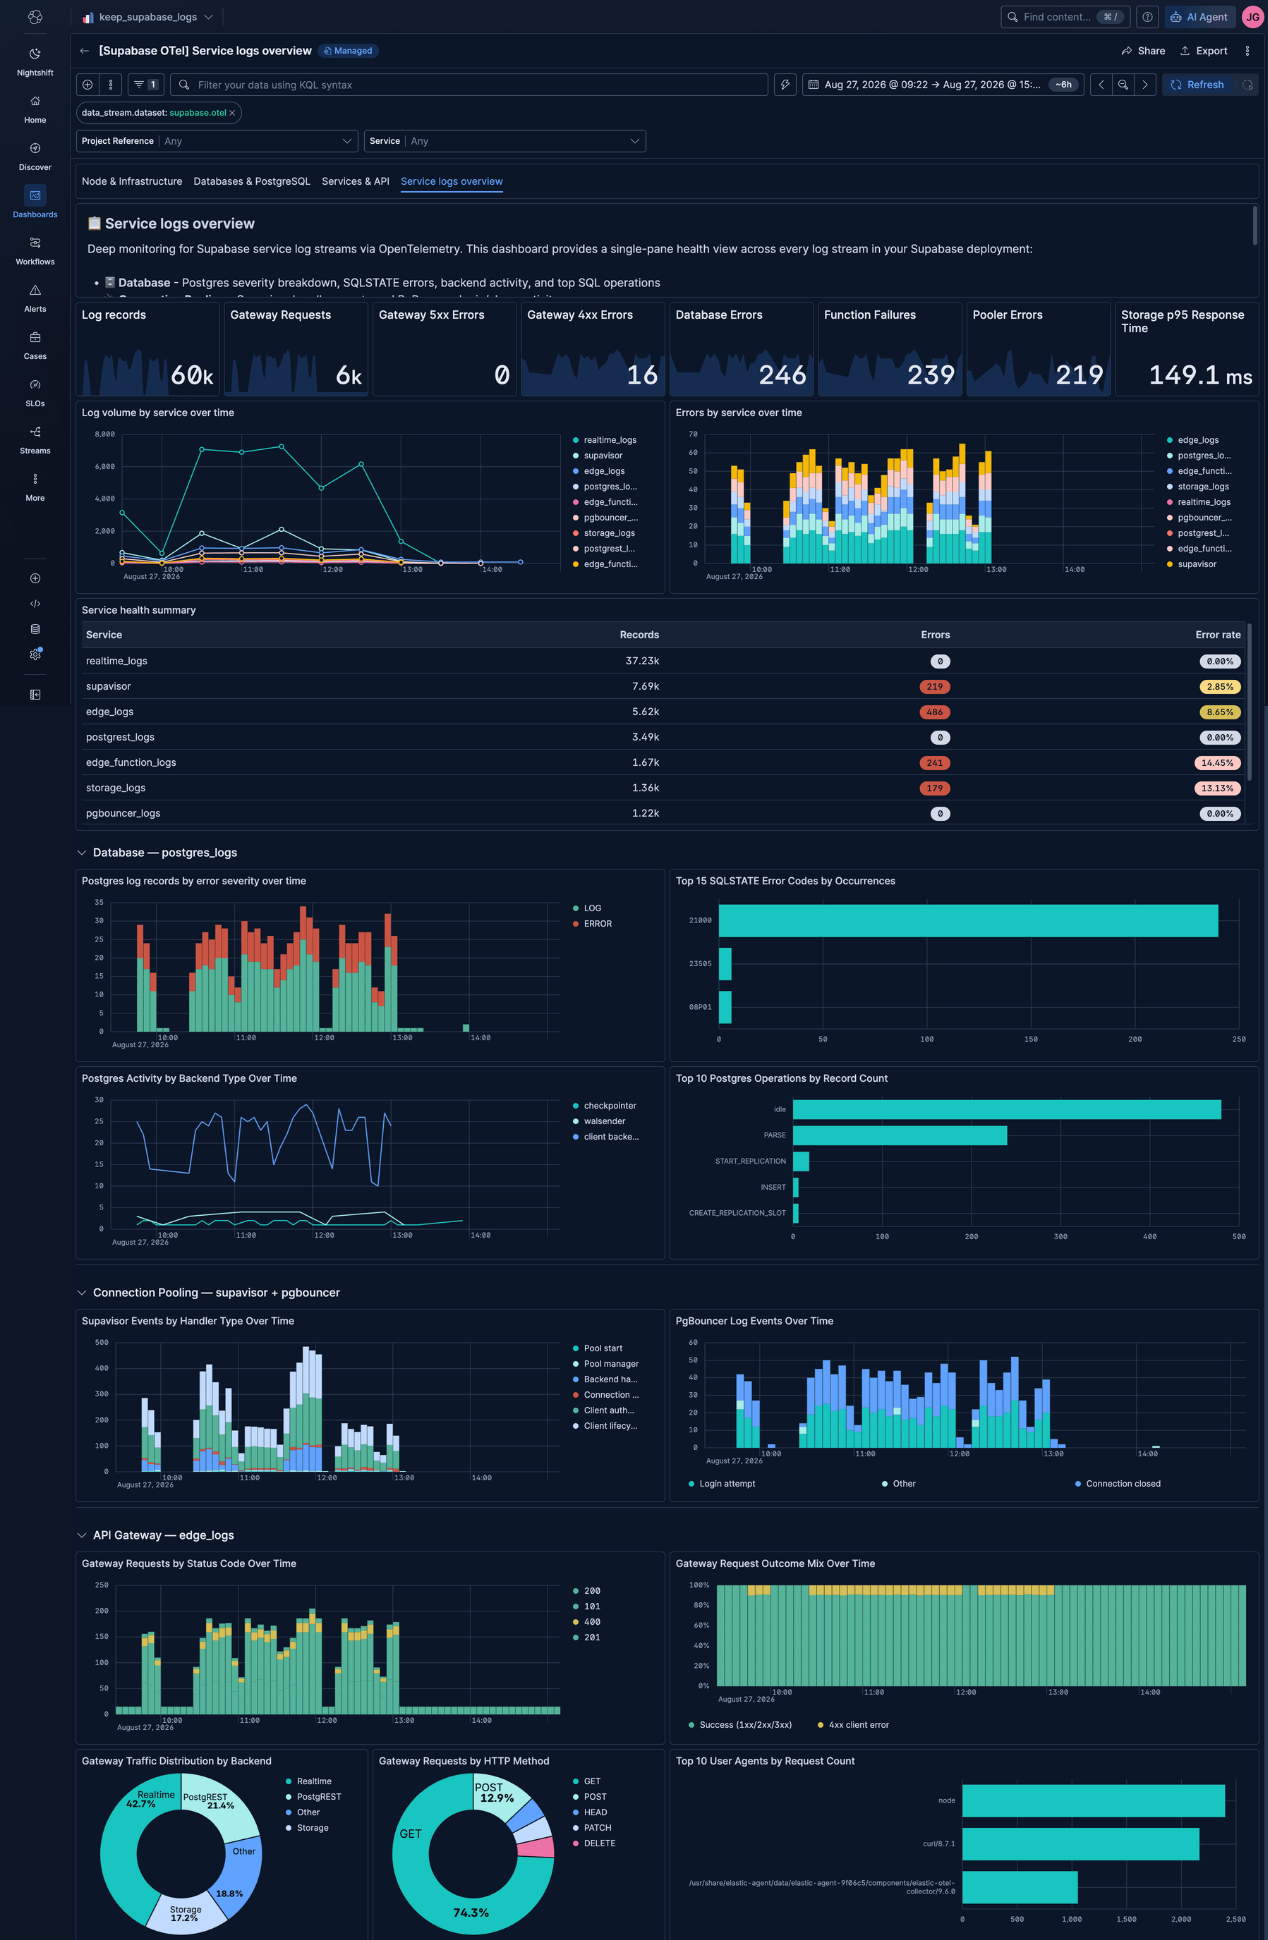The image size is (1268, 1940).
Task: Collapse the side navigation panel
Action: (x=35, y=694)
